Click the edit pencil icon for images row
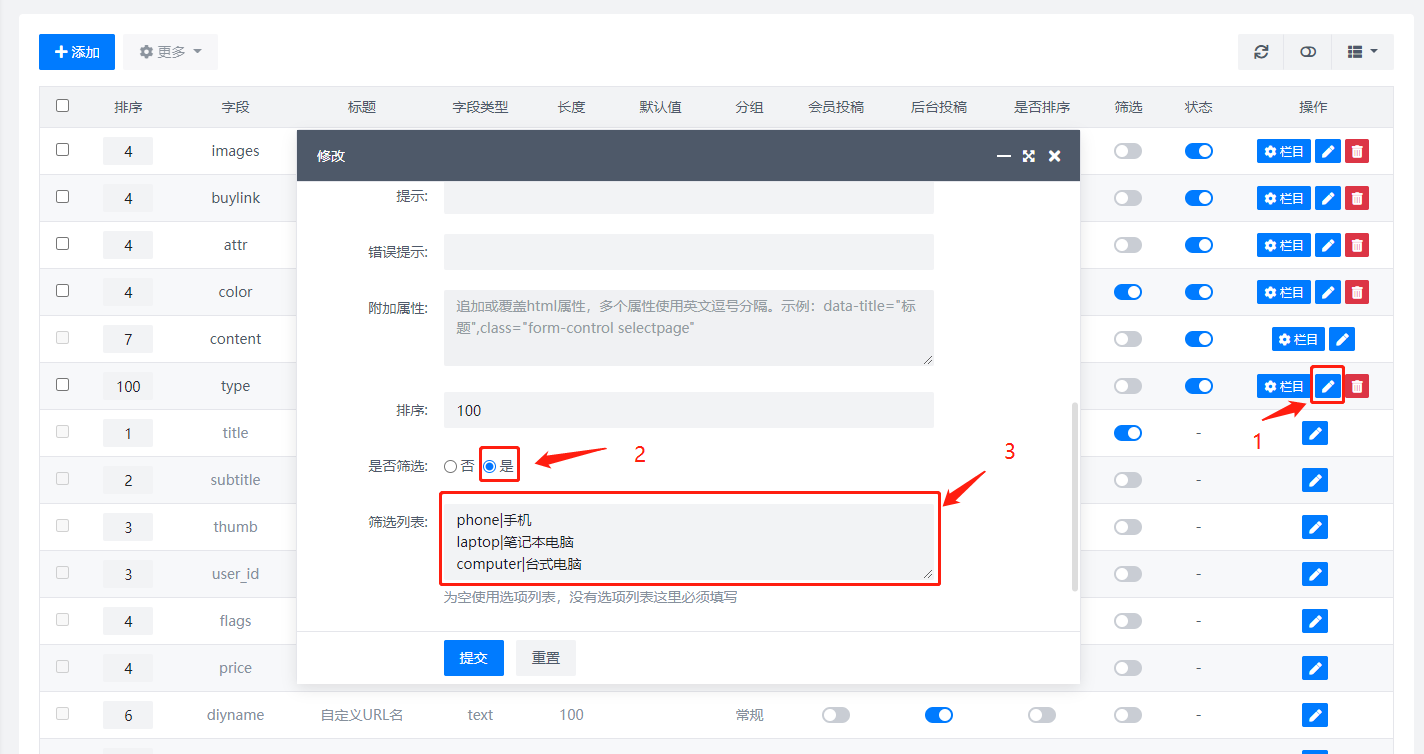Viewport: 1424px width, 754px height. click(1327, 151)
